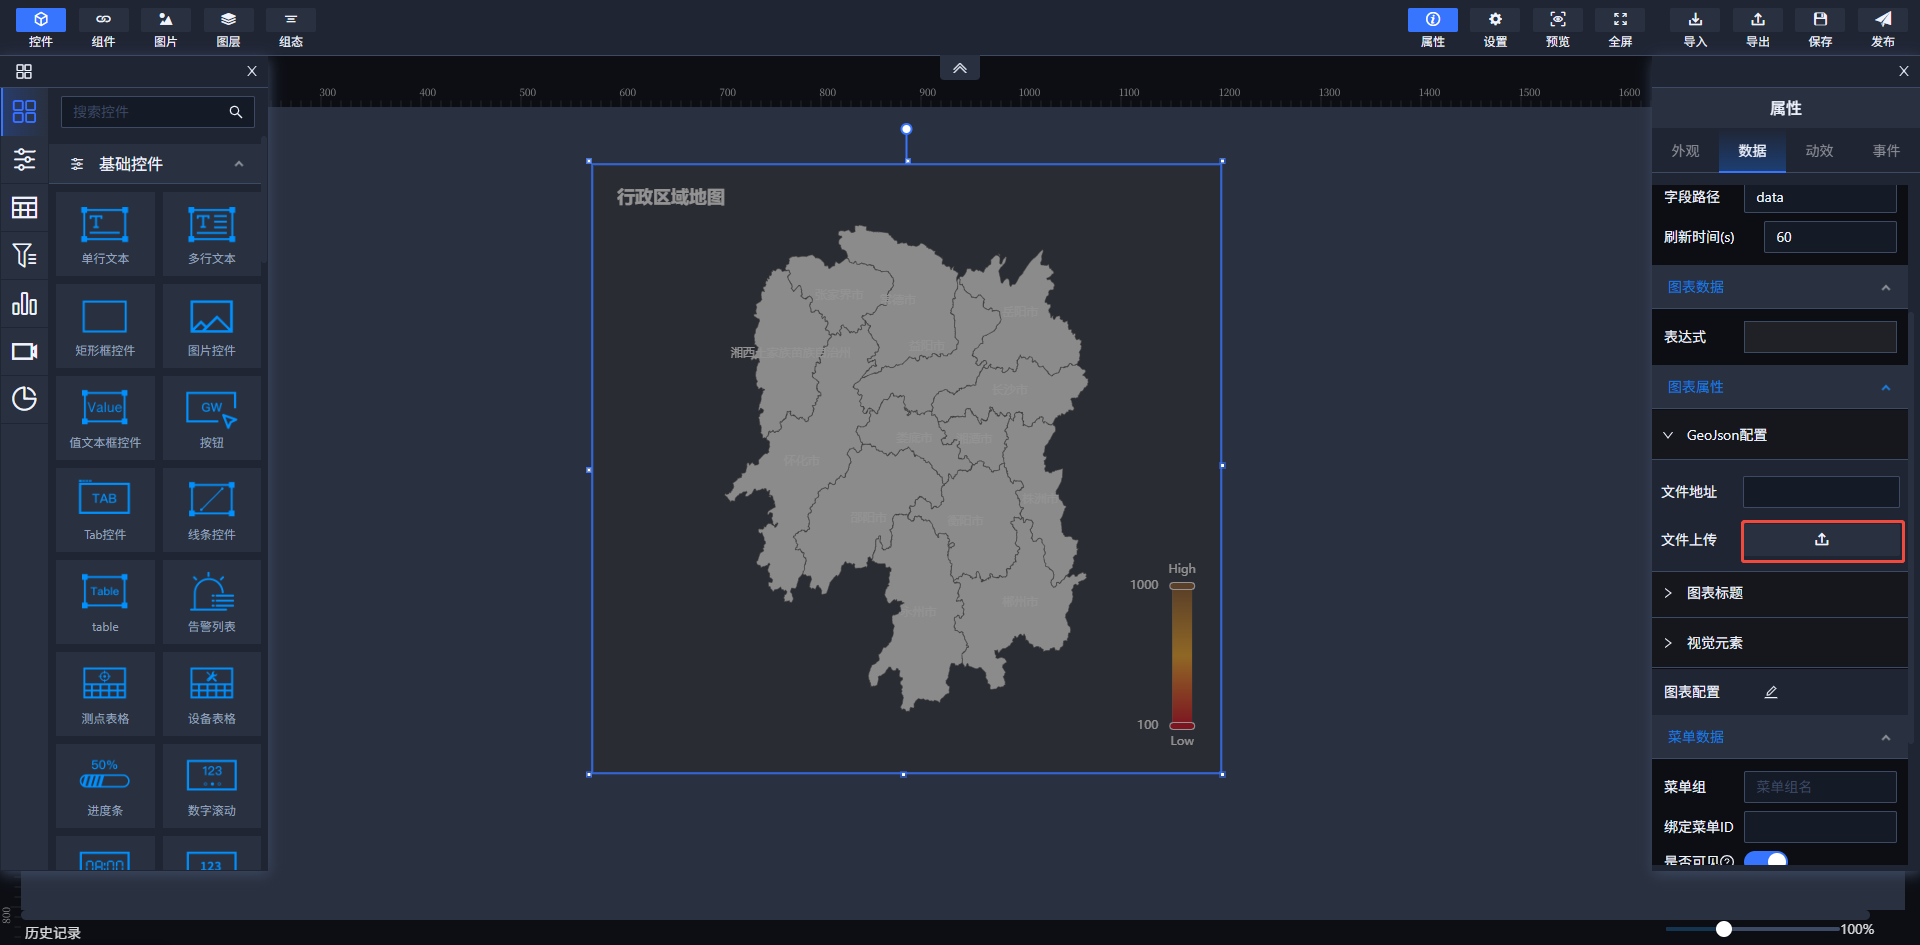This screenshot has width=1920, height=945.
Task: Click the file upload icon button
Action: pyautogui.click(x=1821, y=540)
